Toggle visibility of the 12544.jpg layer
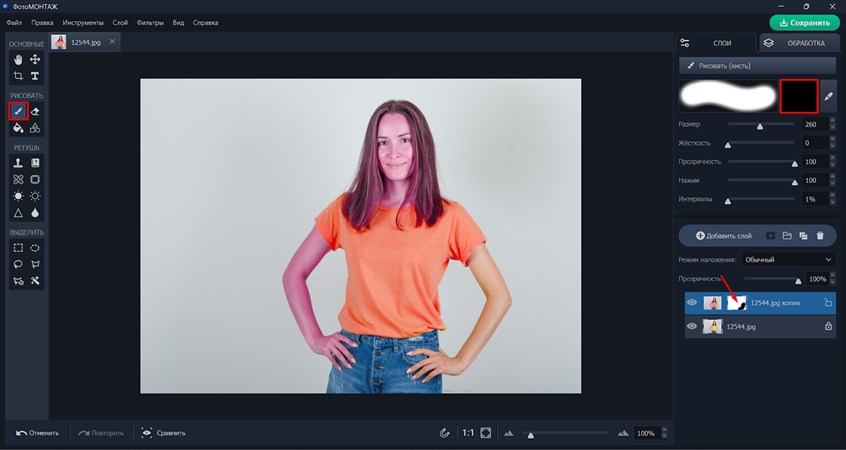The height and width of the screenshot is (450, 846). click(692, 326)
